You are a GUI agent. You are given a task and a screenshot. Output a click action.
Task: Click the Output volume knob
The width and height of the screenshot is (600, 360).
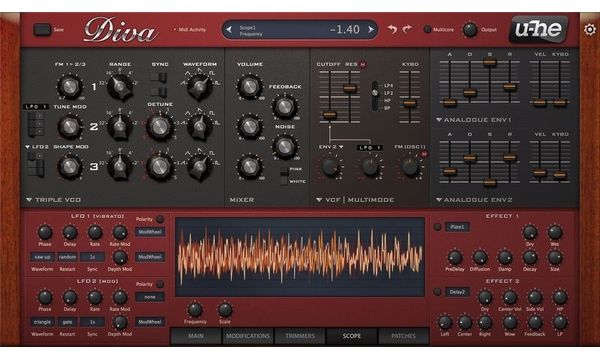click(470, 29)
